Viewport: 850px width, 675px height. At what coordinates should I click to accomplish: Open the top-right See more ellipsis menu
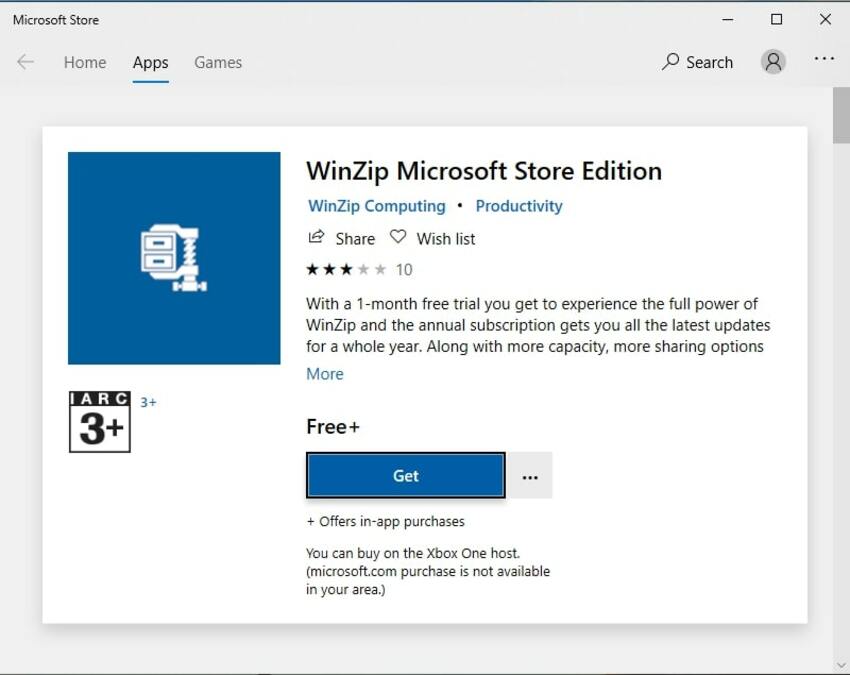pos(824,60)
